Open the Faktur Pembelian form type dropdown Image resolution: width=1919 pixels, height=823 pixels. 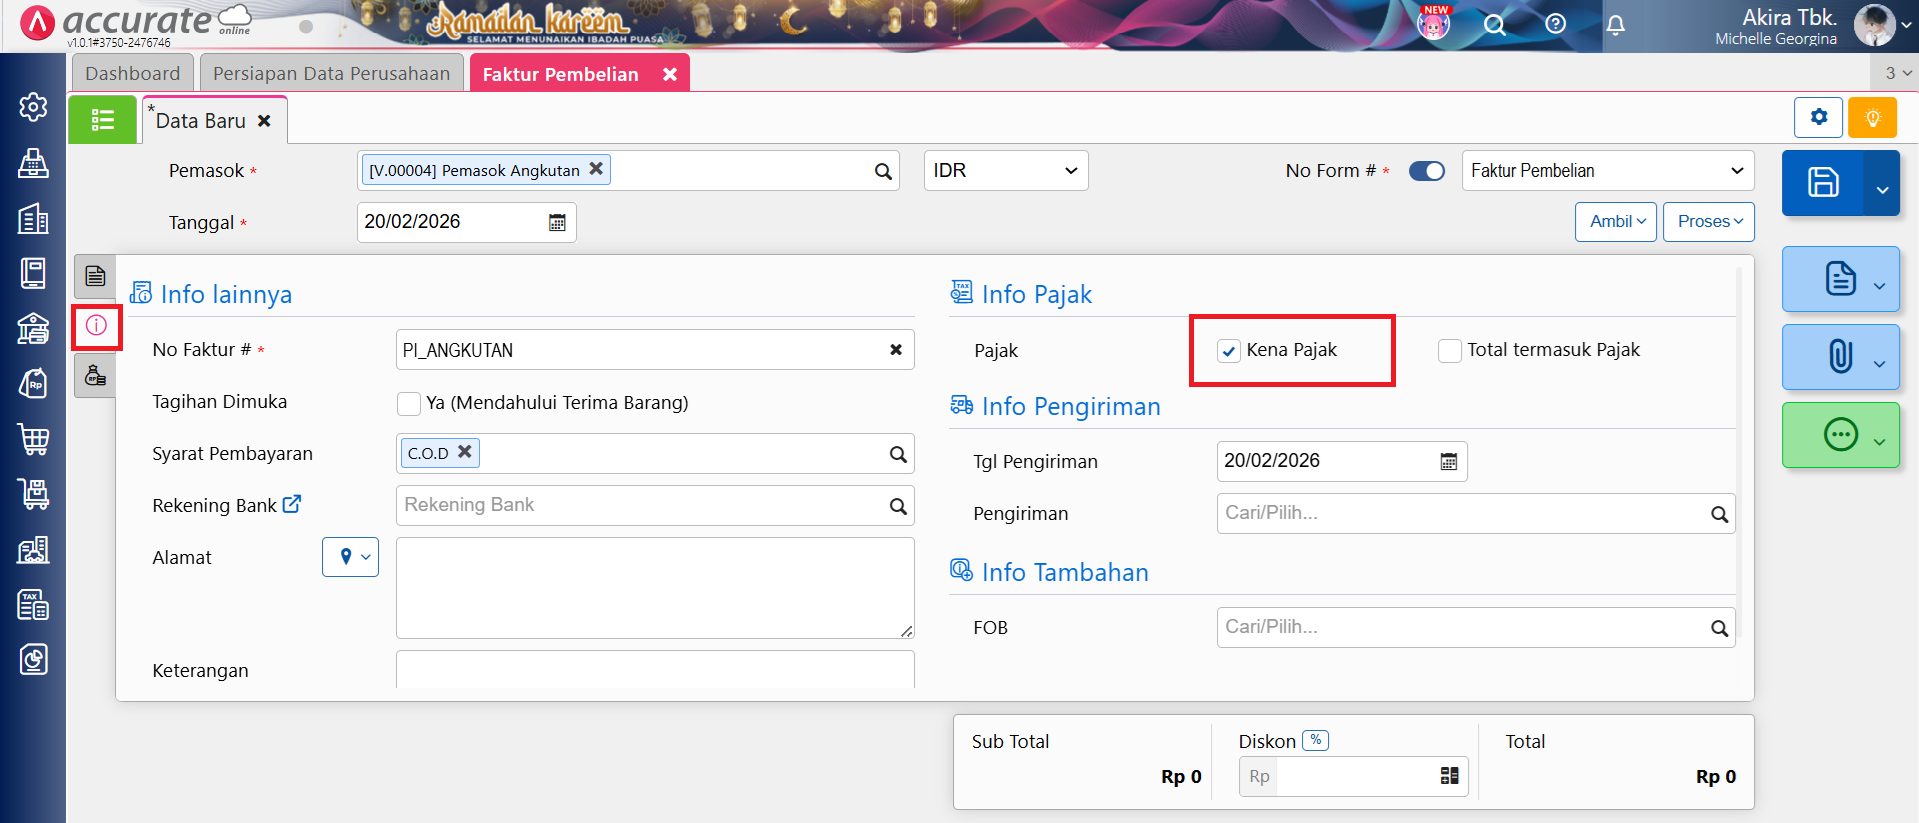[1607, 171]
